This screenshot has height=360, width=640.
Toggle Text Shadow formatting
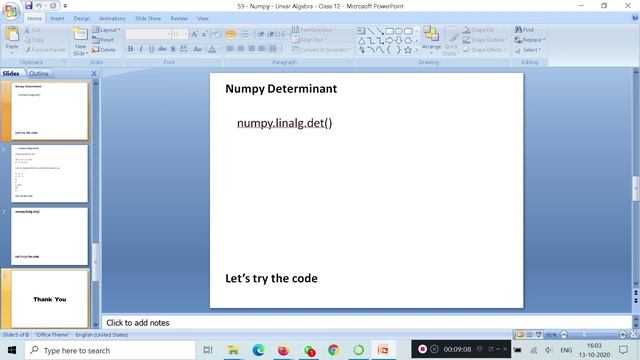tap(173, 49)
